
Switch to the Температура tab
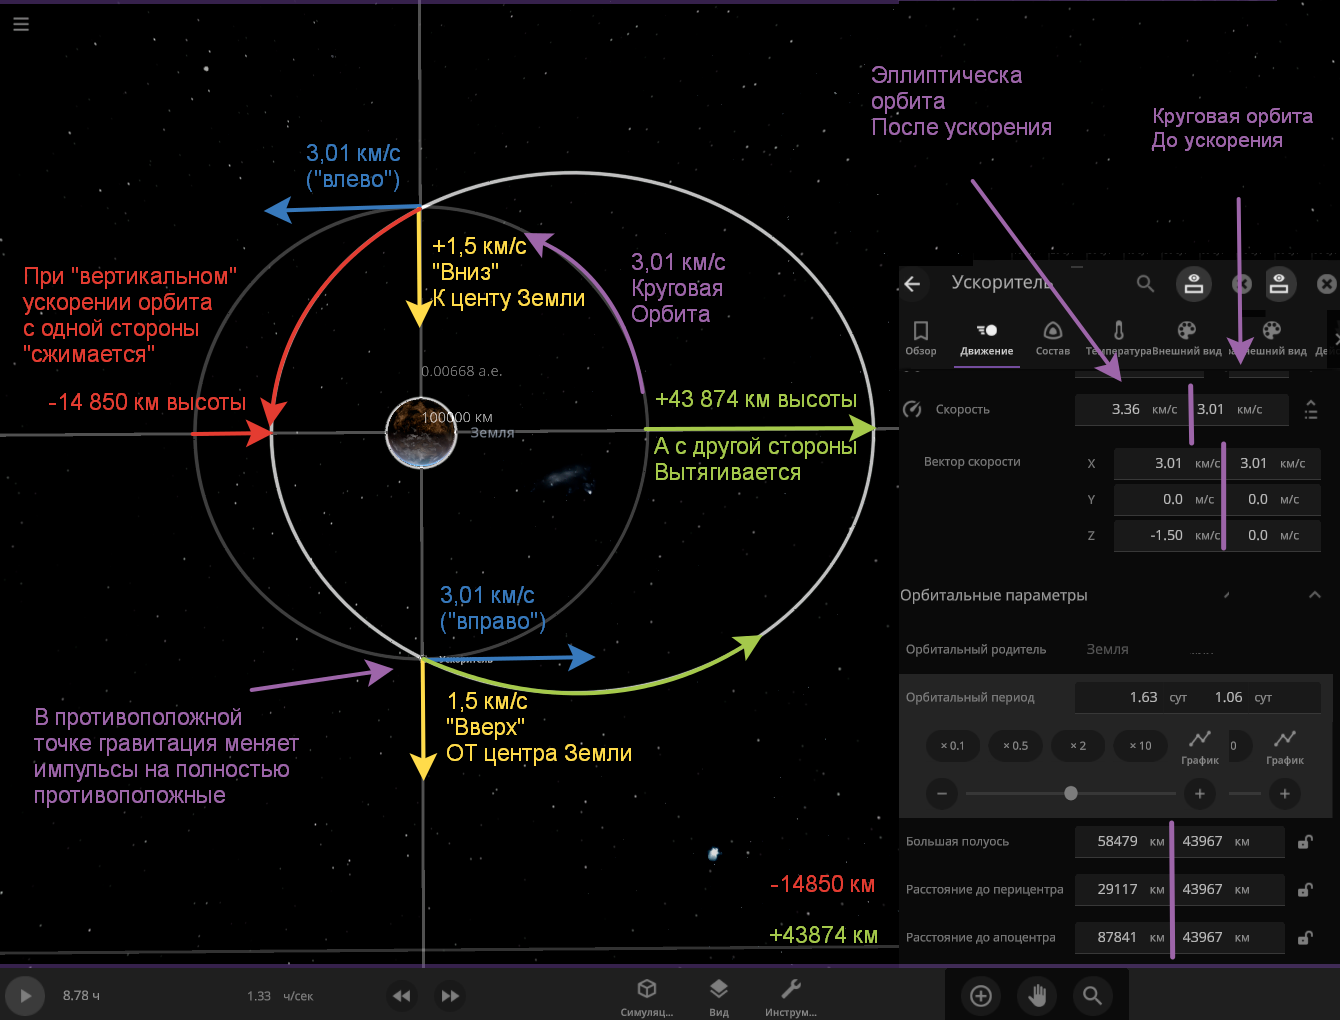pyautogui.click(x=1118, y=339)
